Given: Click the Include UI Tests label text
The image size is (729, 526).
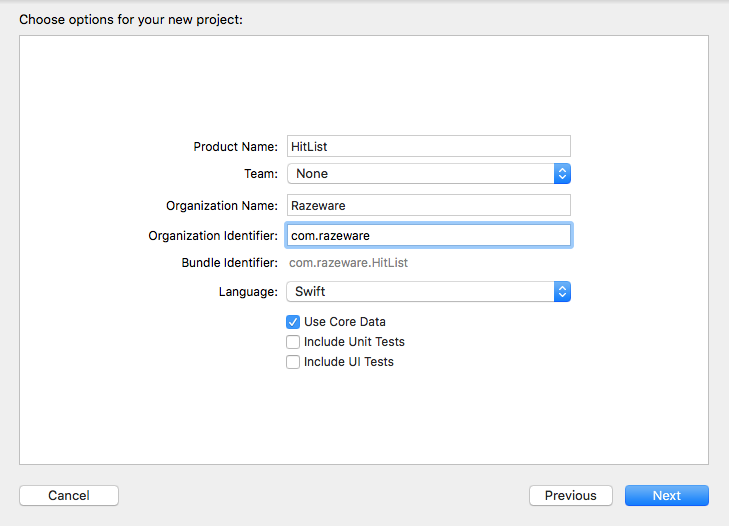Looking at the screenshot, I should [349, 362].
